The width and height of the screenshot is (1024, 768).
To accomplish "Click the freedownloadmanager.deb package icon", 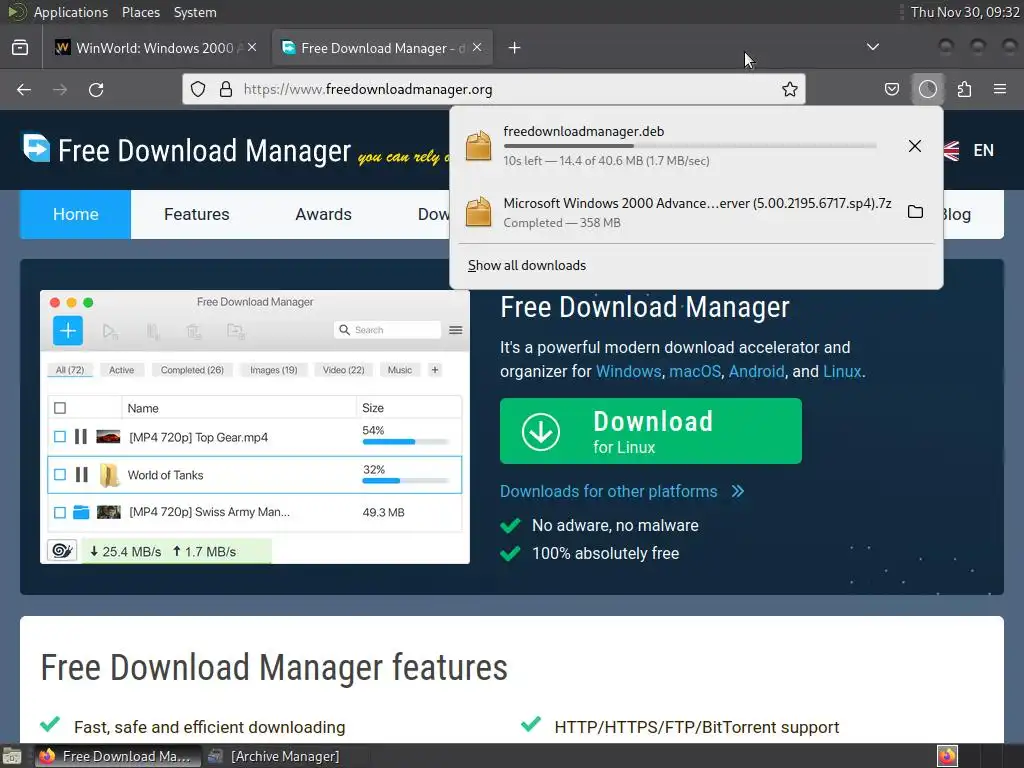I will [479, 145].
